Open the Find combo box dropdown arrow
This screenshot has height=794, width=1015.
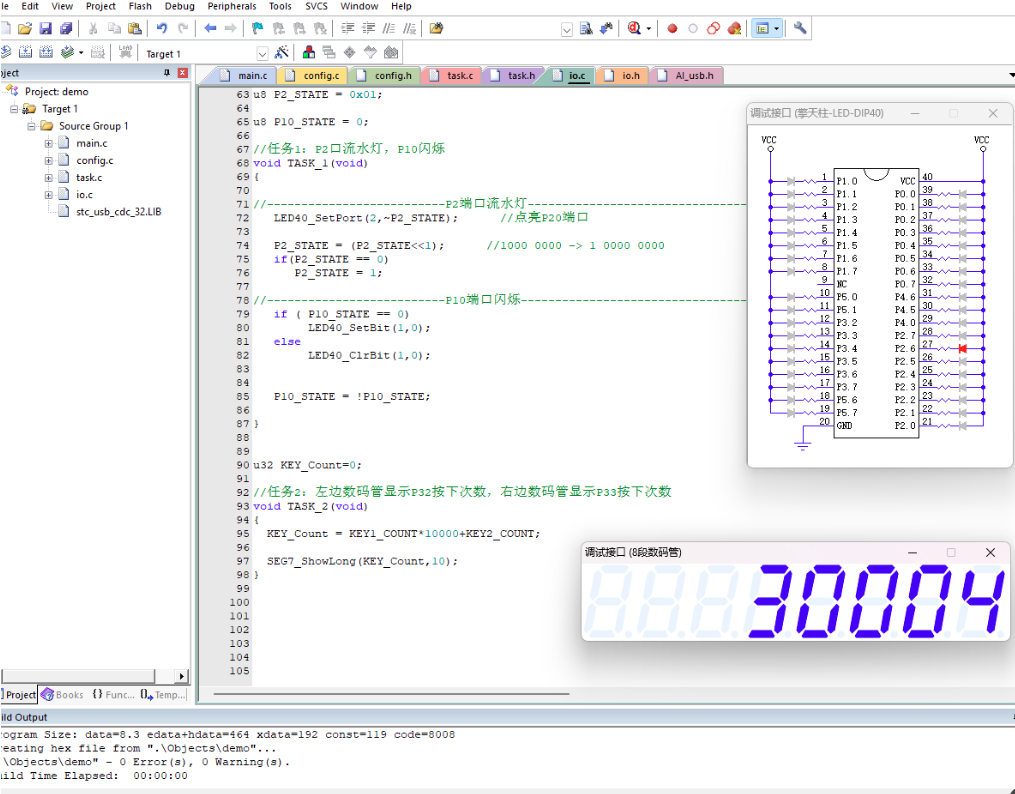566,30
